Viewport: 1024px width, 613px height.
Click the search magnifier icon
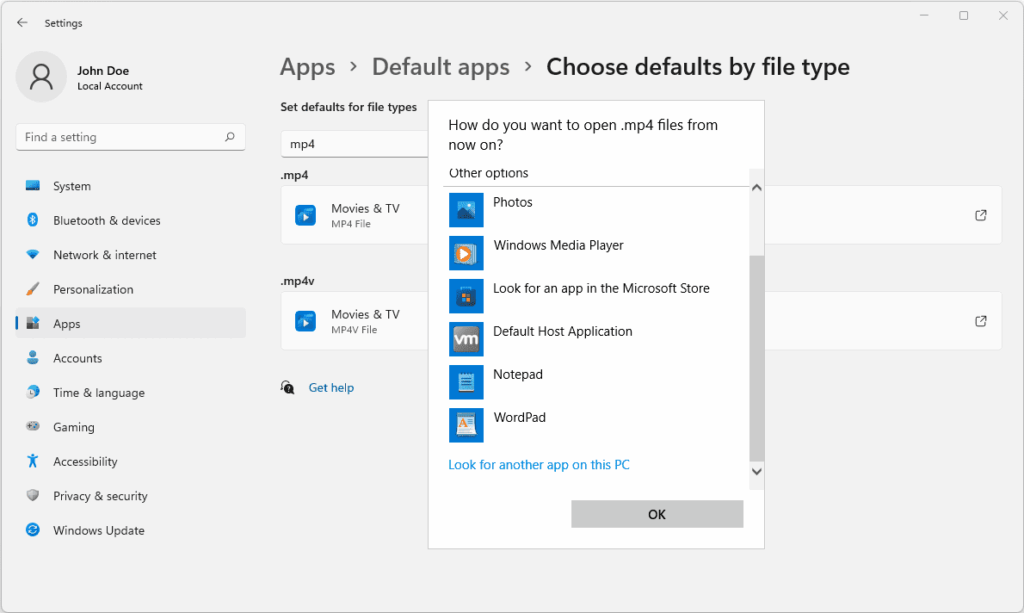pos(230,136)
